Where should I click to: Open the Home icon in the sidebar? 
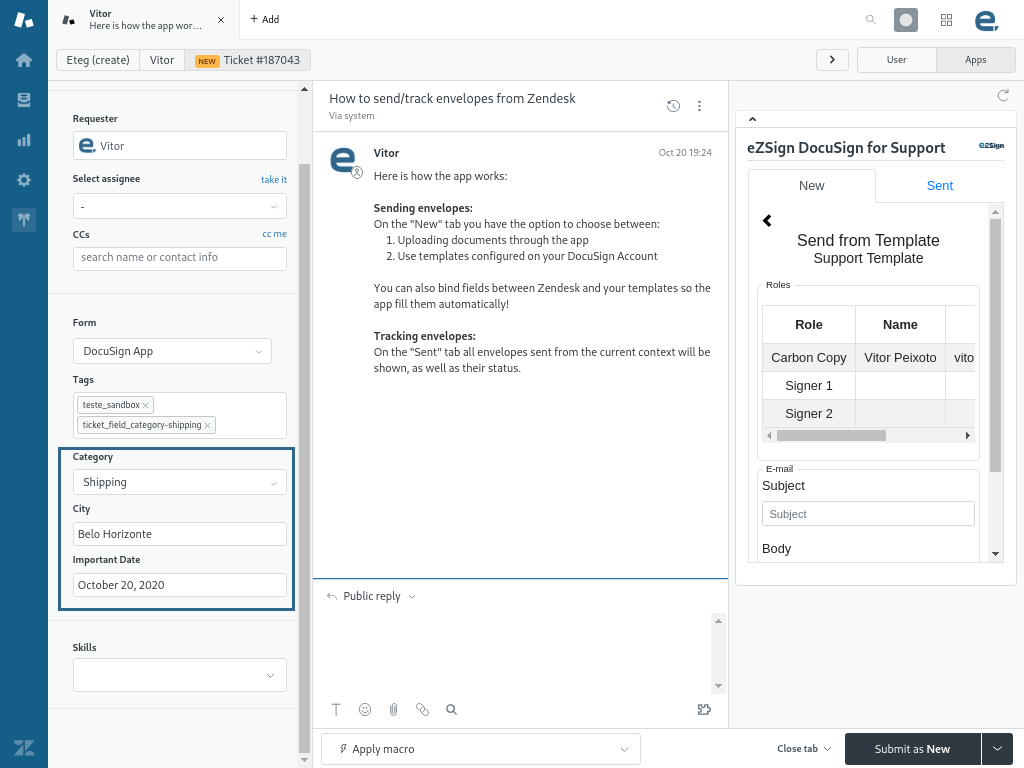pyautogui.click(x=24, y=60)
